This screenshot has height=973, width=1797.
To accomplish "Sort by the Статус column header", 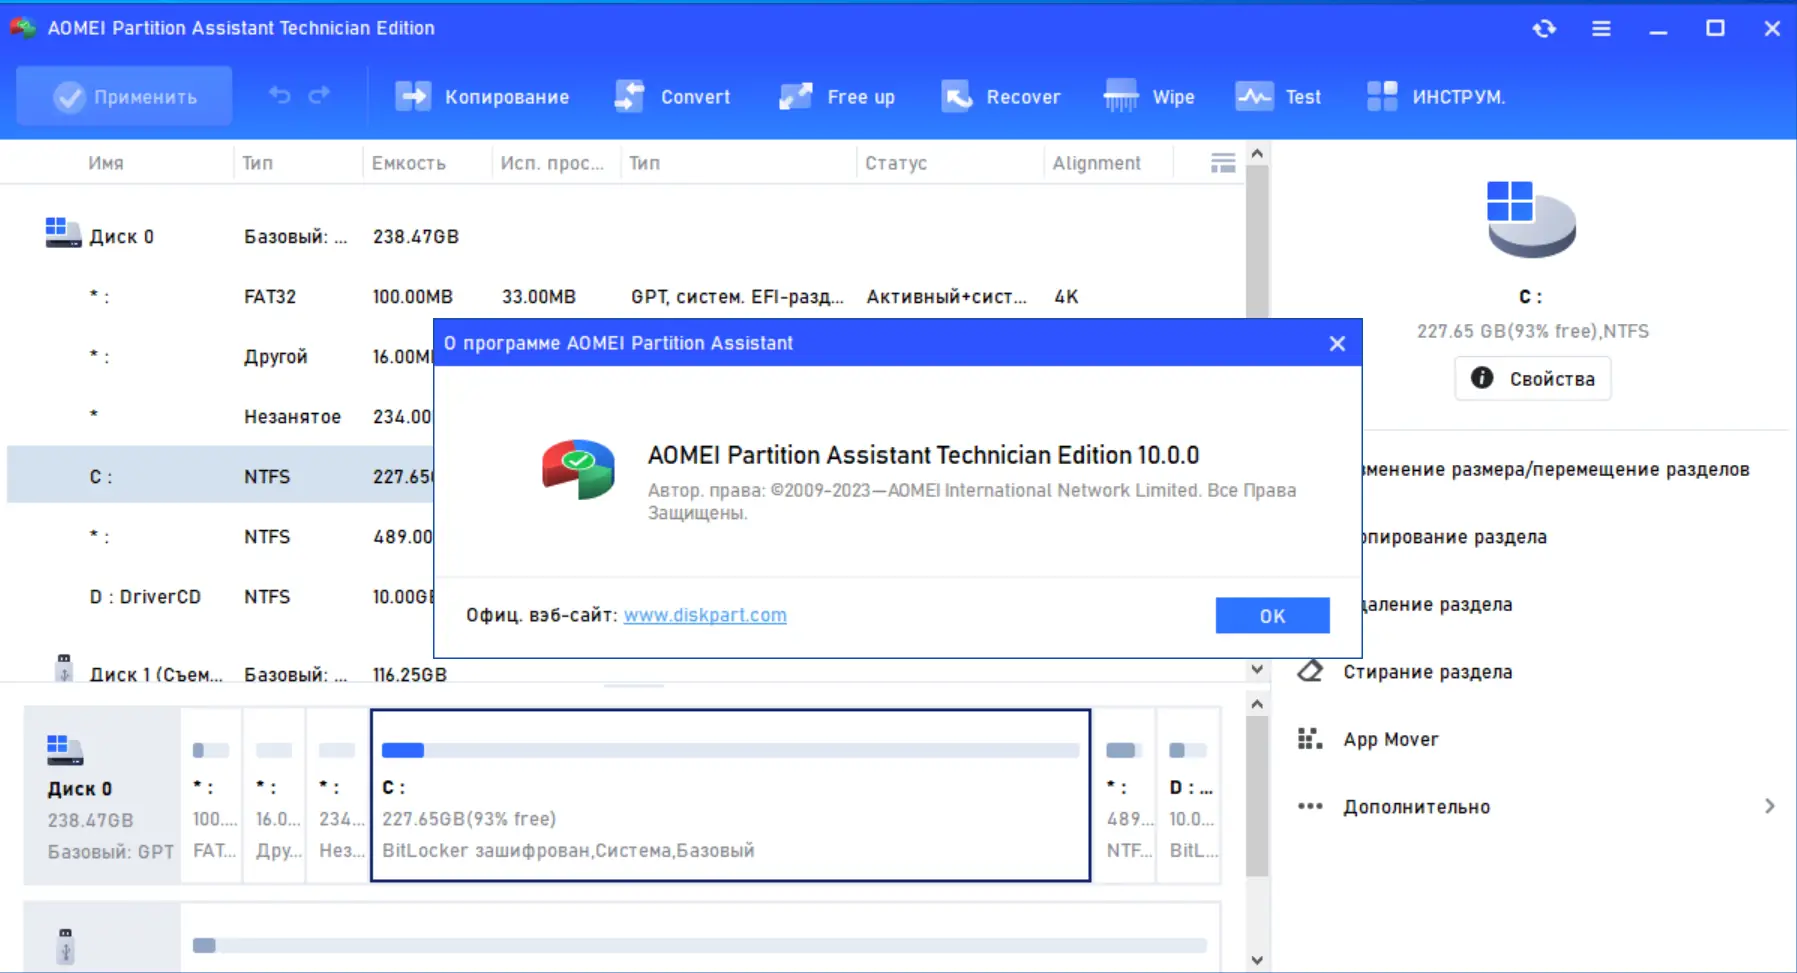I will [x=896, y=163].
